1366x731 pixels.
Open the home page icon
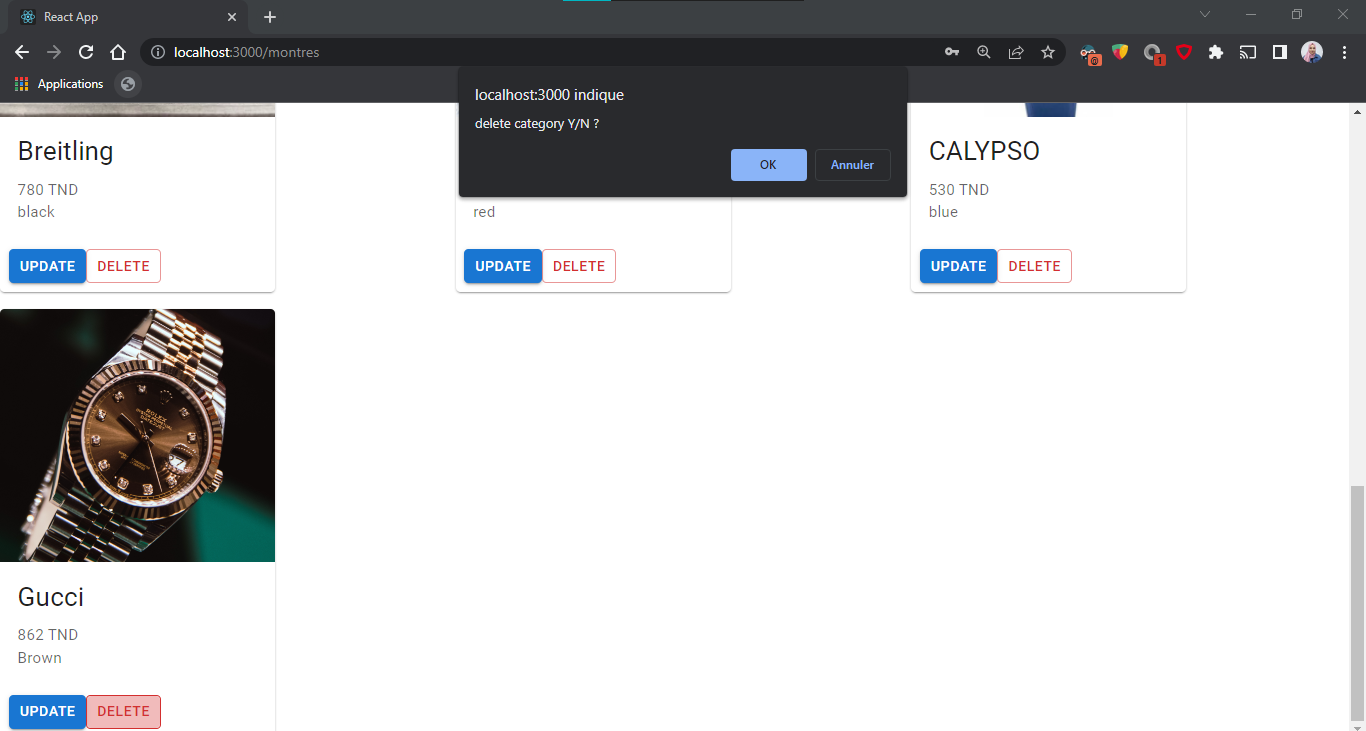coord(118,52)
